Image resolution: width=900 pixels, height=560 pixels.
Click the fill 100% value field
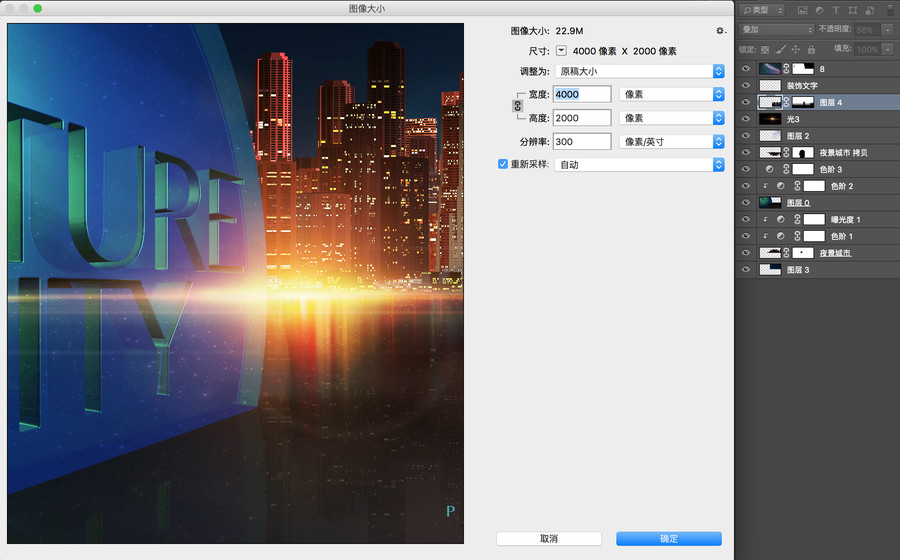coord(868,49)
